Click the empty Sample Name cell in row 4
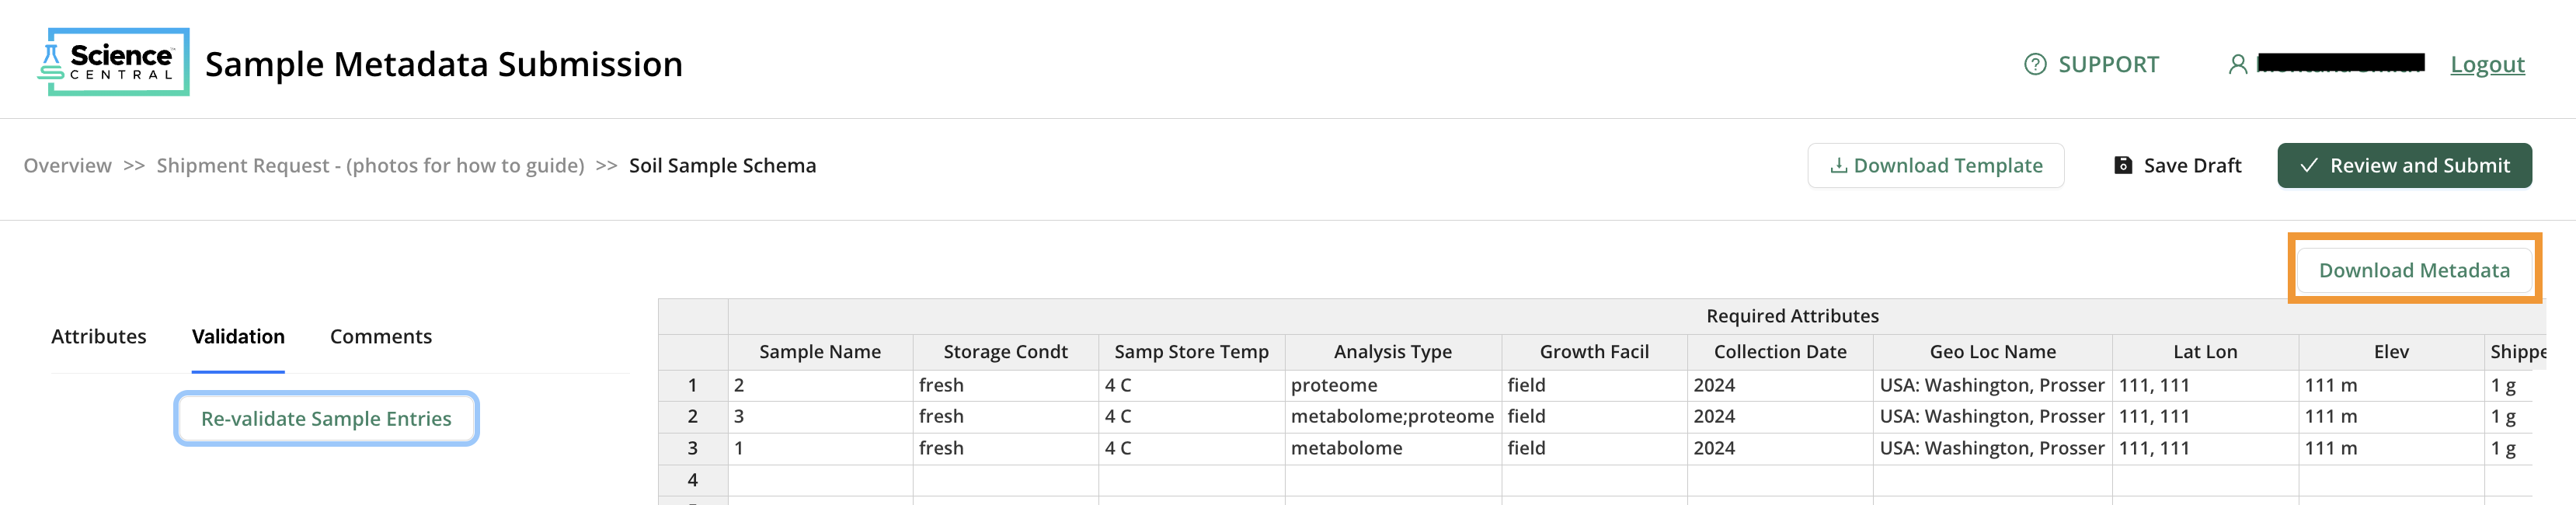 [820, 480]
